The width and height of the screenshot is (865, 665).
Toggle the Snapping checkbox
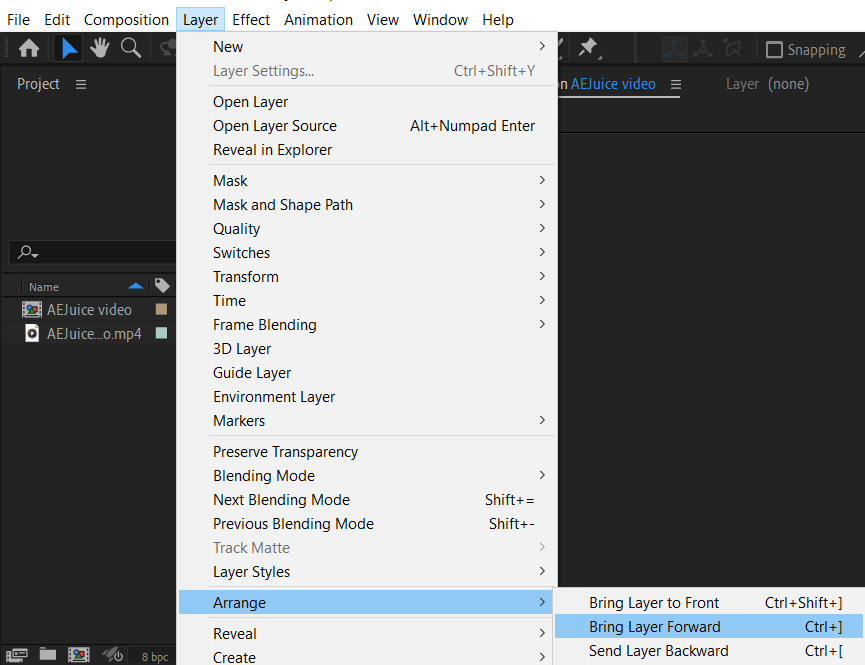click(x=774, y=50)
